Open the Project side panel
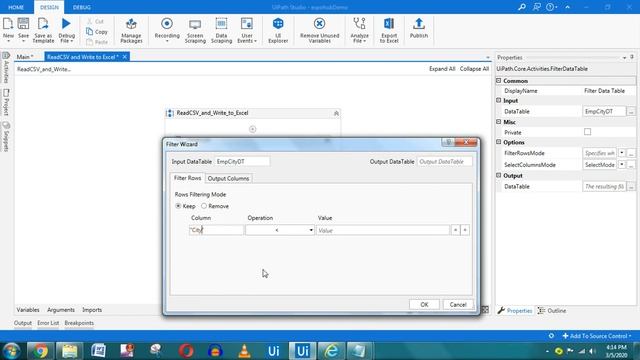The width and height of the screenshot is (640, 360). pos(6,102)
